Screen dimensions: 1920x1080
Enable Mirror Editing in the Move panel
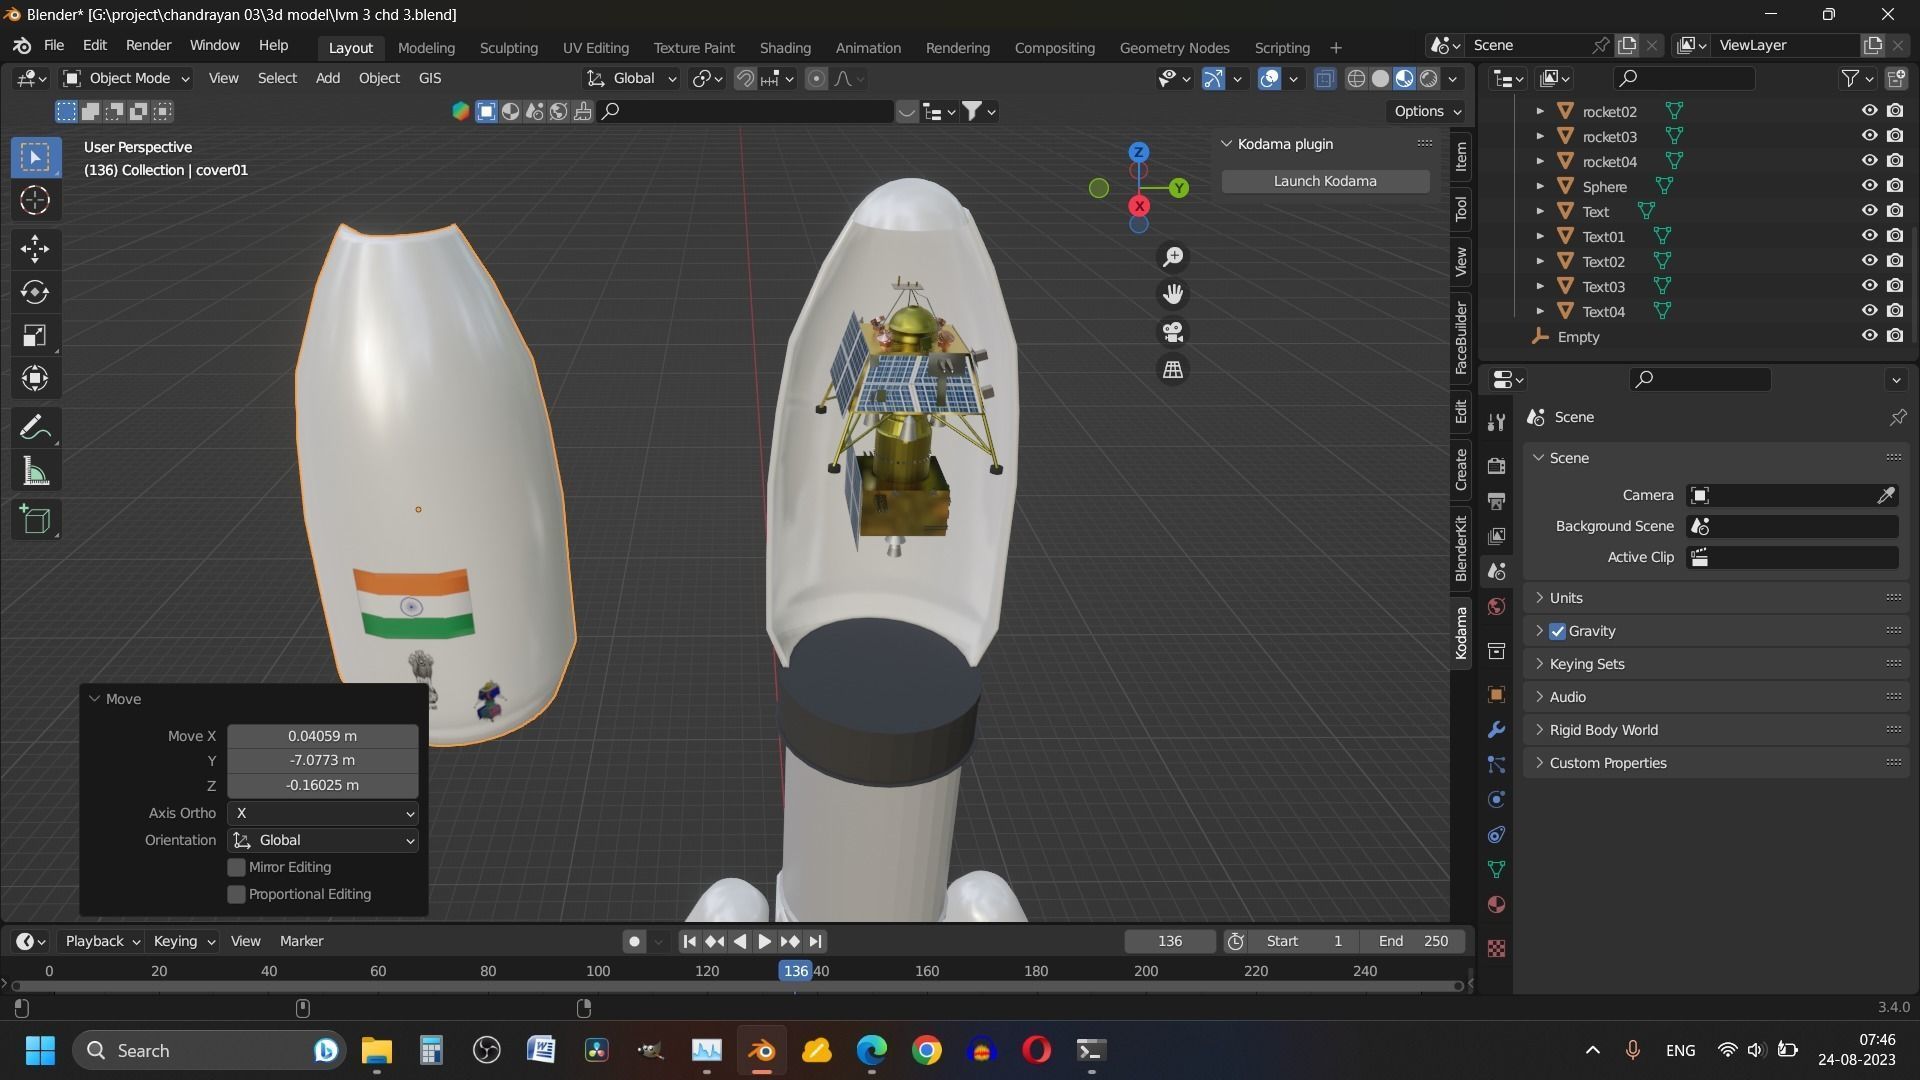pyautogui.click(x=236, y=867)
